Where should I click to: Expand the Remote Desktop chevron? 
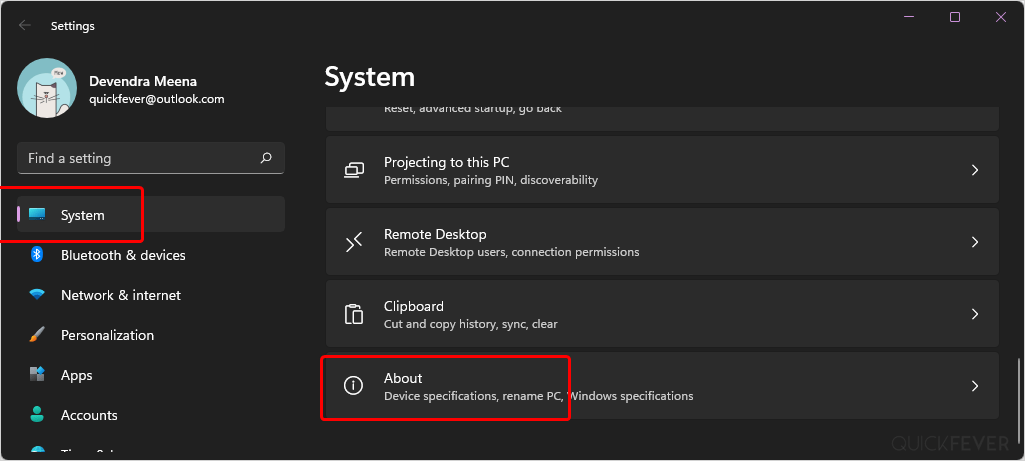[x=975, y=242]
